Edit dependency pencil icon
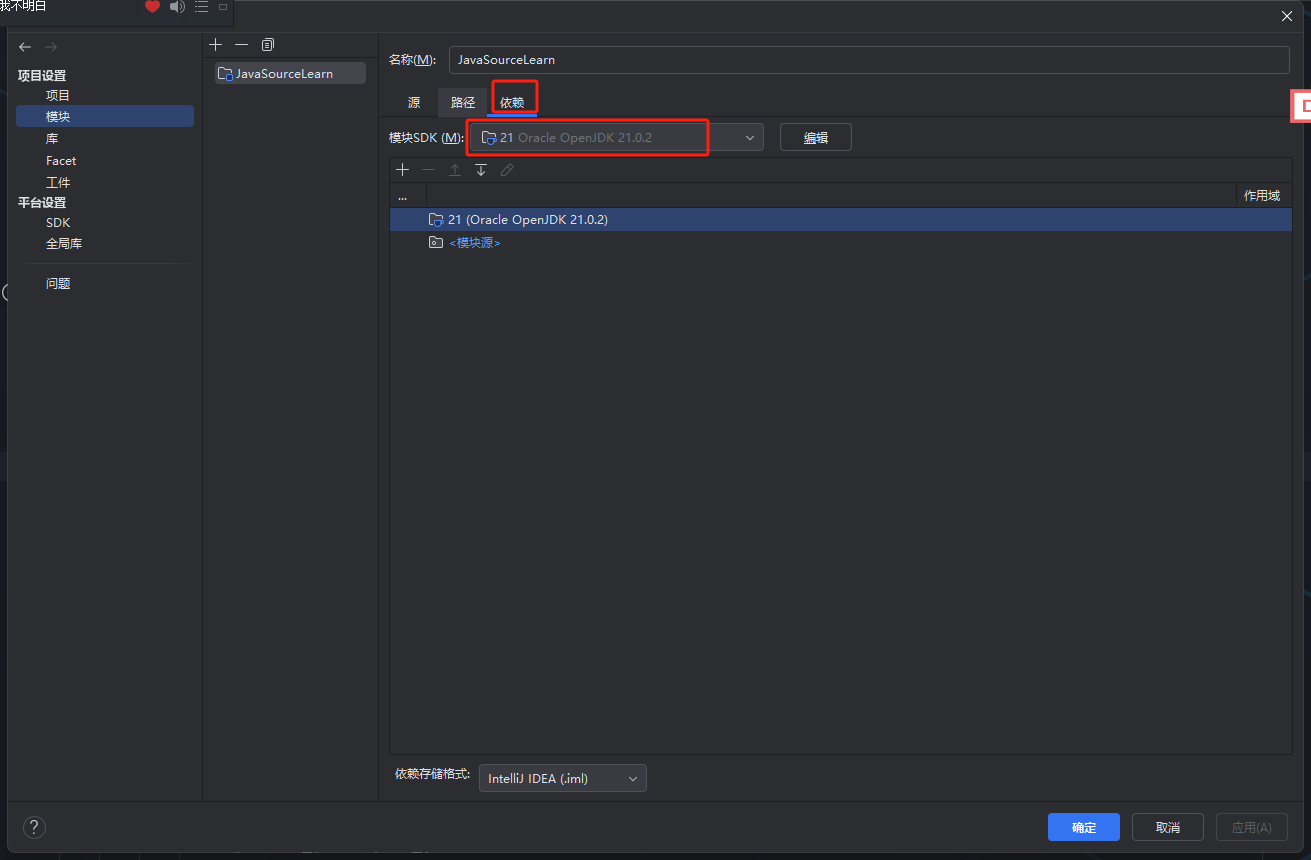This screenshot has height=860, width=1311. click(507, 170)
